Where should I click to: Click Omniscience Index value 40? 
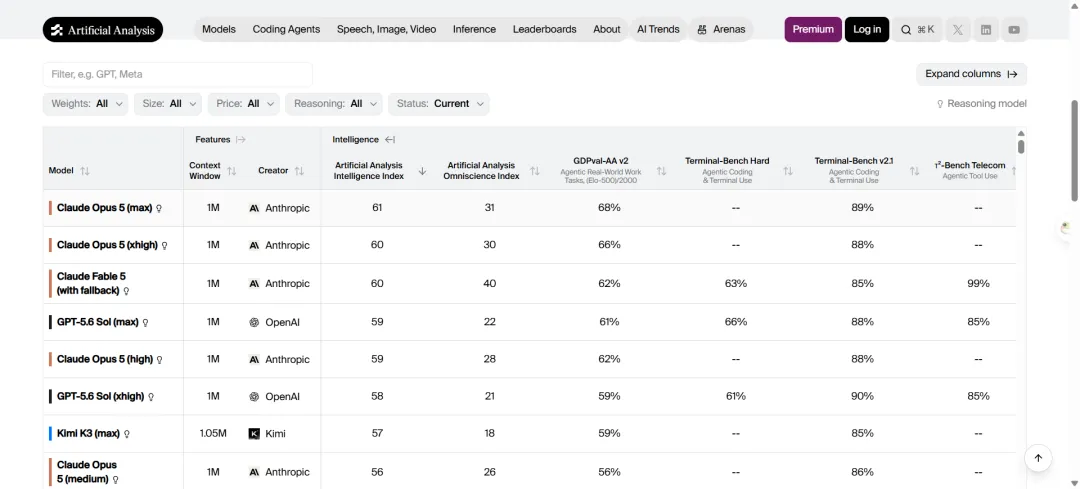click(x=489, y=284)
